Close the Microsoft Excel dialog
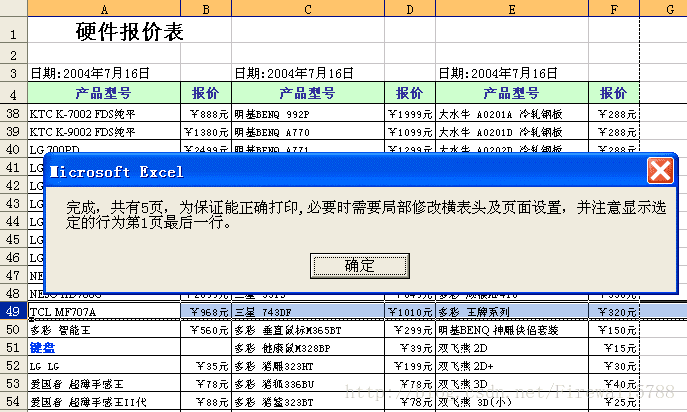The height and width of the screenshot is (412, 687). pos(660,171)
